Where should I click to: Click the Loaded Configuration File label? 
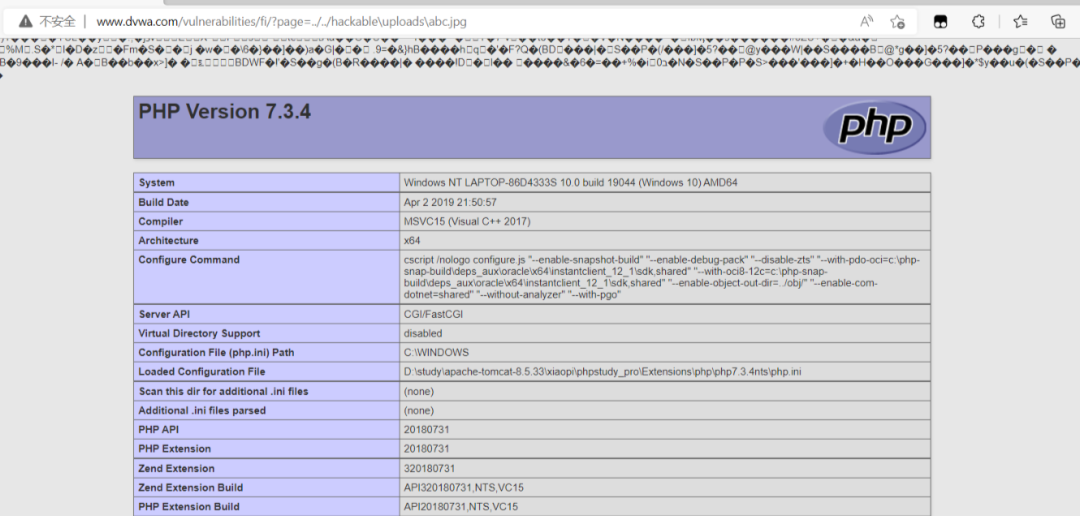coord(202,371)
